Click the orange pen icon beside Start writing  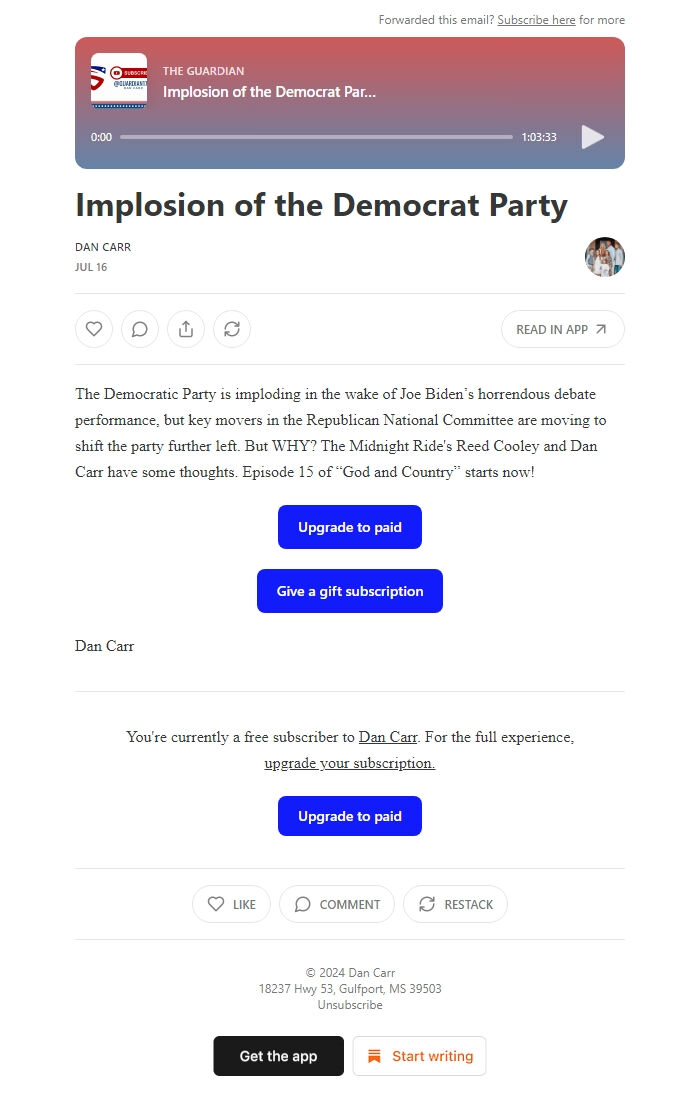375,1056
